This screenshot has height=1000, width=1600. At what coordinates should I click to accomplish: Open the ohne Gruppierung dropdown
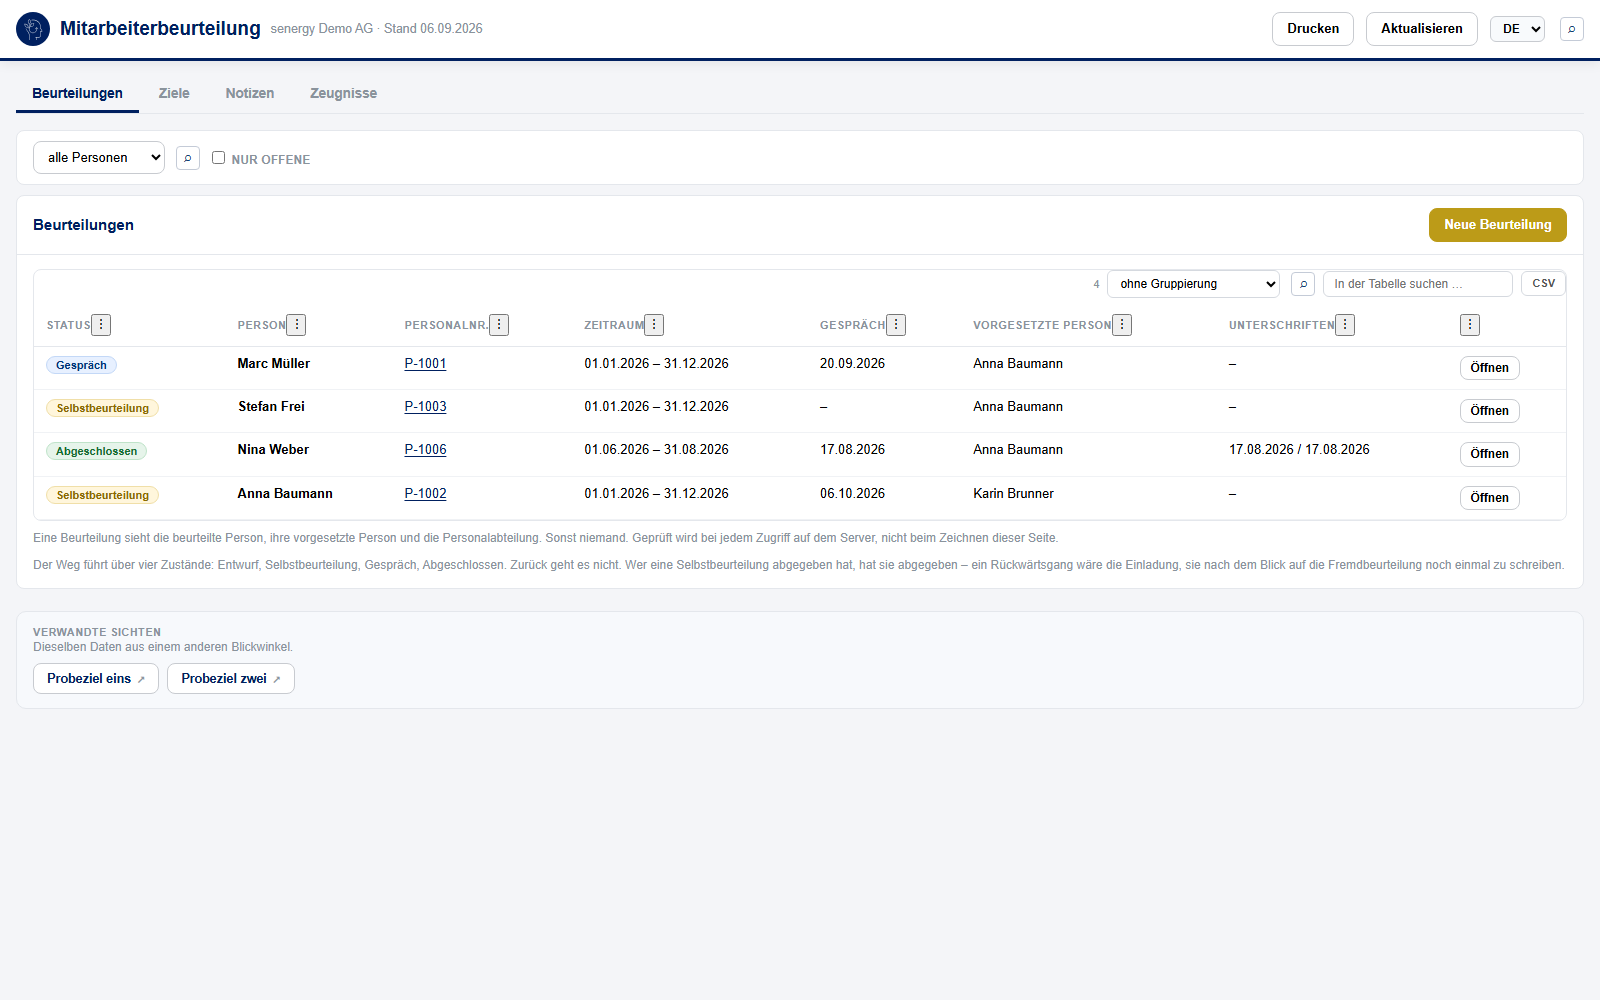point(1193,284)
